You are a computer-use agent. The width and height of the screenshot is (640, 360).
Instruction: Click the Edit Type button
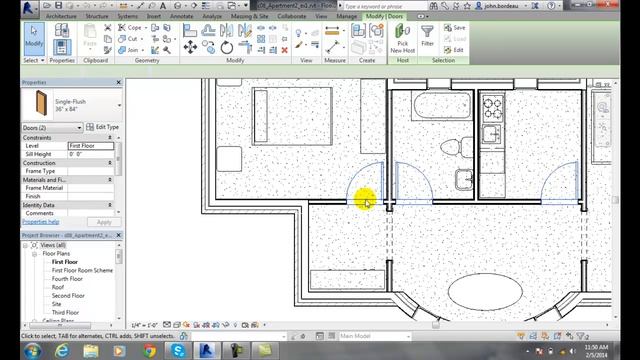102,127
